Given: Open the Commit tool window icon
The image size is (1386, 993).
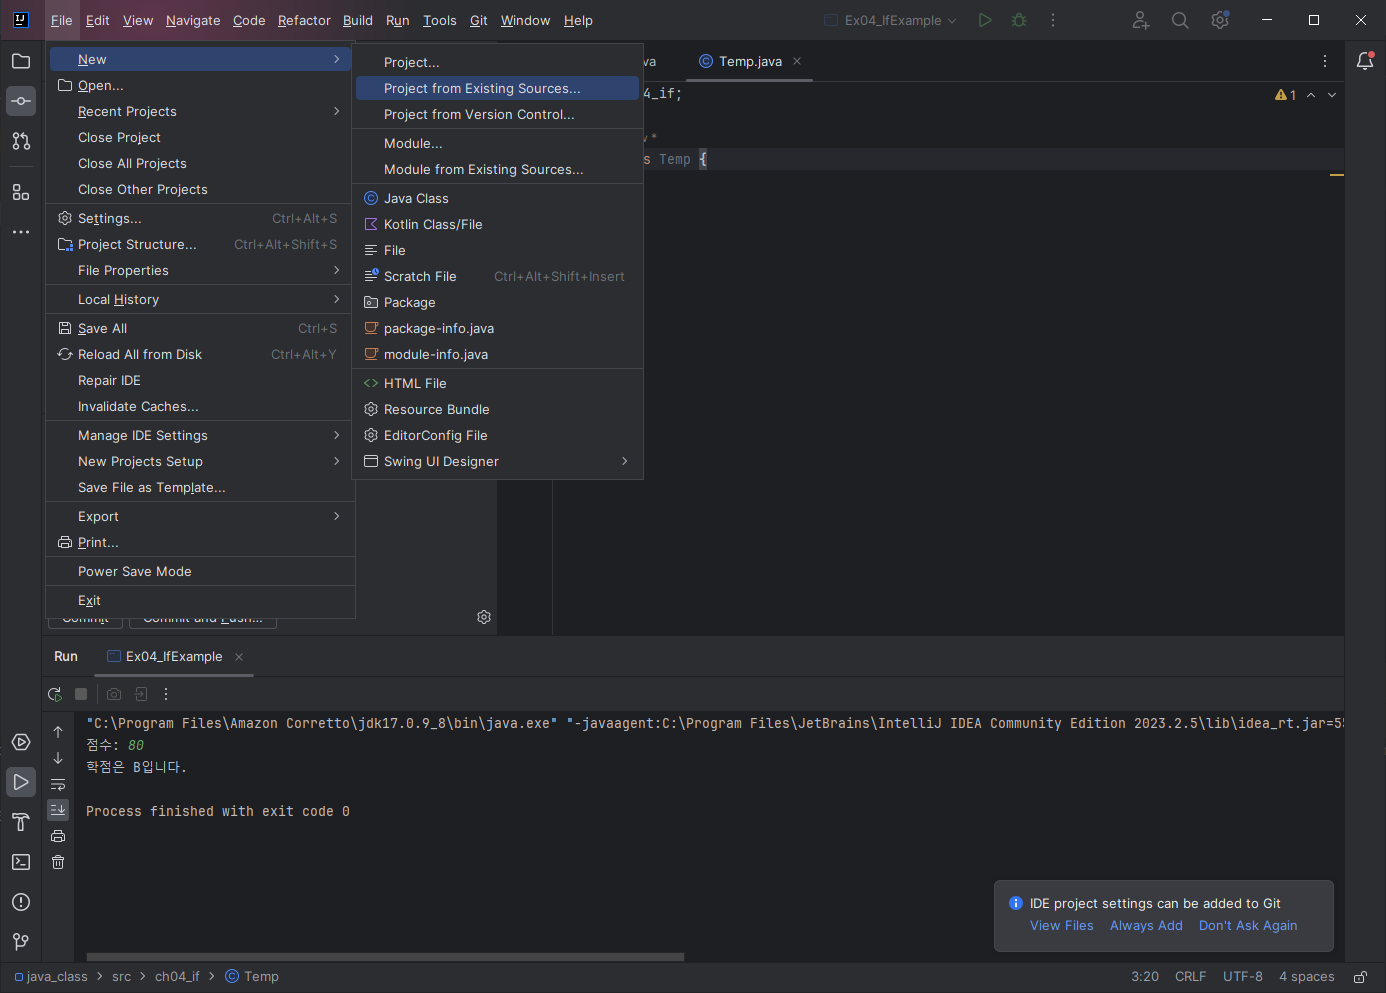Looking at the screenshot, I should [x=21, y=101].
